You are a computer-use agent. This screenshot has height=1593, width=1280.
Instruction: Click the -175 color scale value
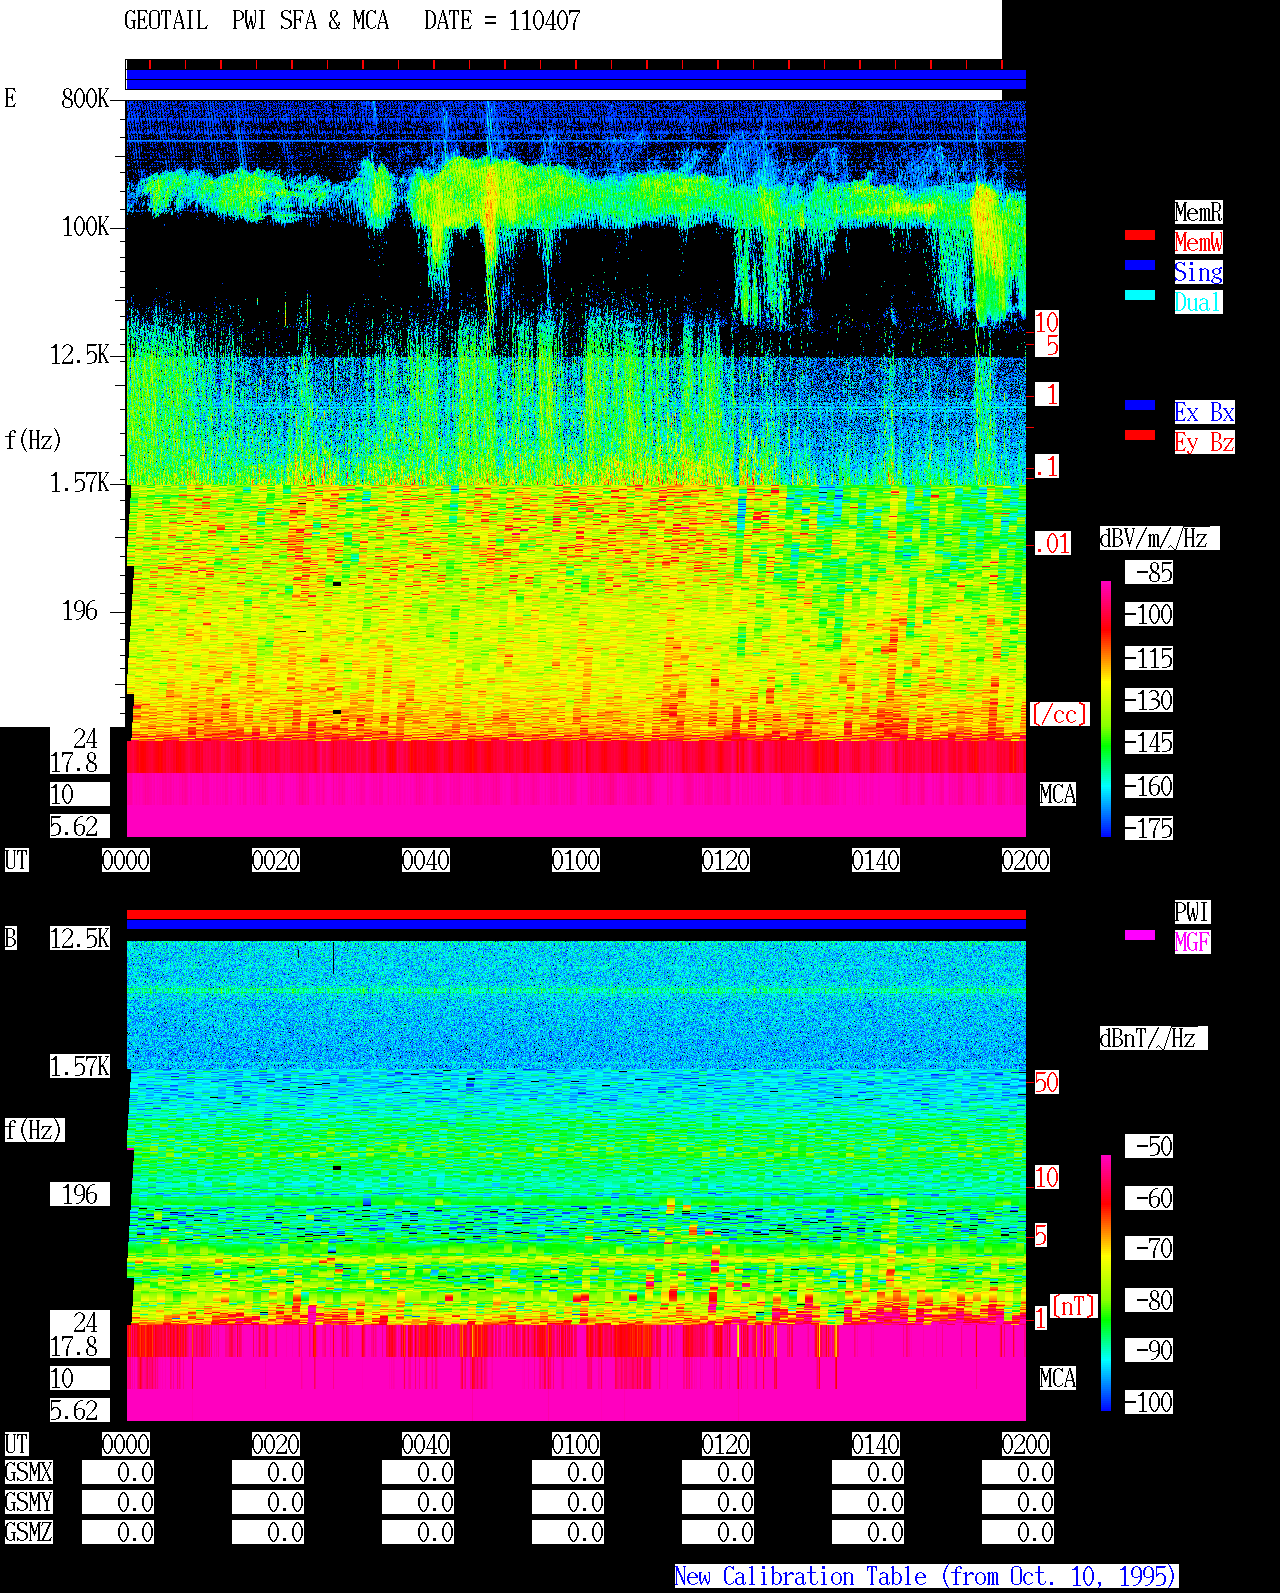click(1149, 828)
